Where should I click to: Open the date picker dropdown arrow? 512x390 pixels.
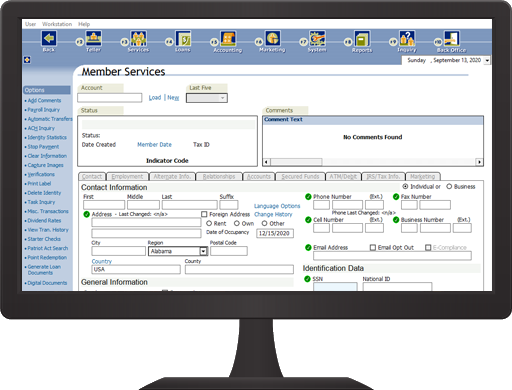(x=487, y=60)
